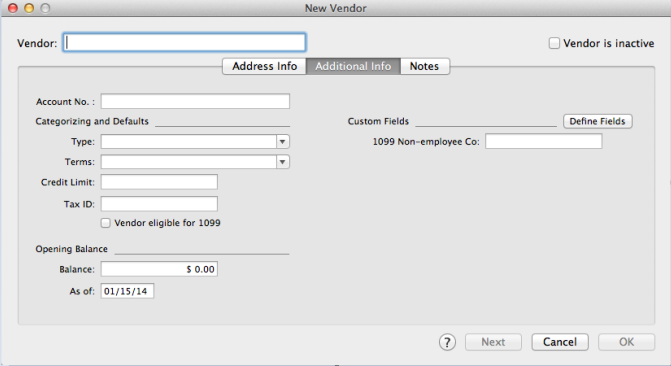Check Vendor eligible for 1099
The height and width of the screenshot is (366, 671).
tap(105, 223)
